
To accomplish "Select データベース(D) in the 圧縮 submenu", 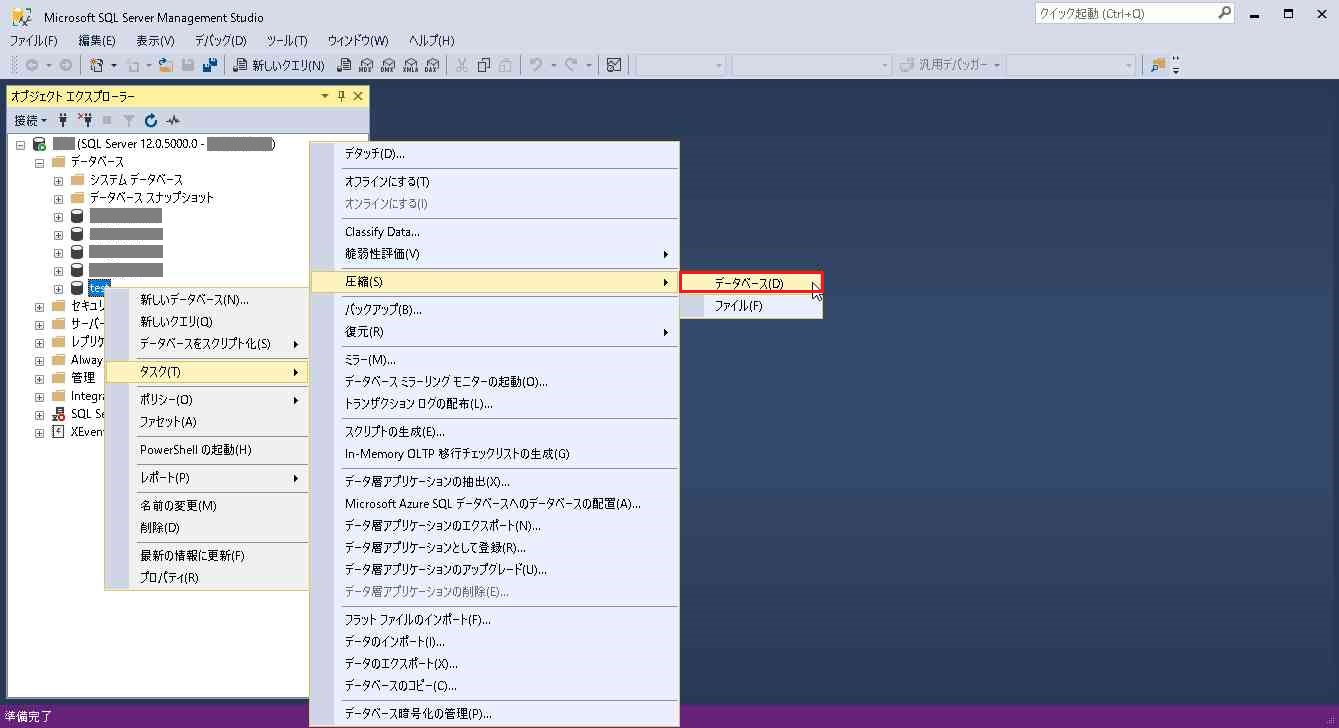I will coord(751,283).
